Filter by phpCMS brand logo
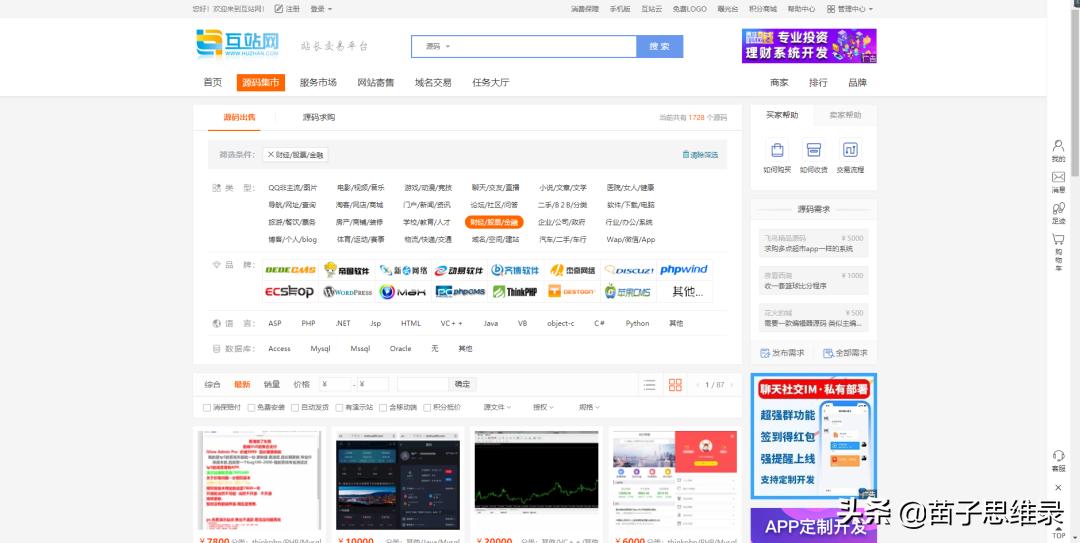This screenshot has width=1080, height=543. click(459, 291)
